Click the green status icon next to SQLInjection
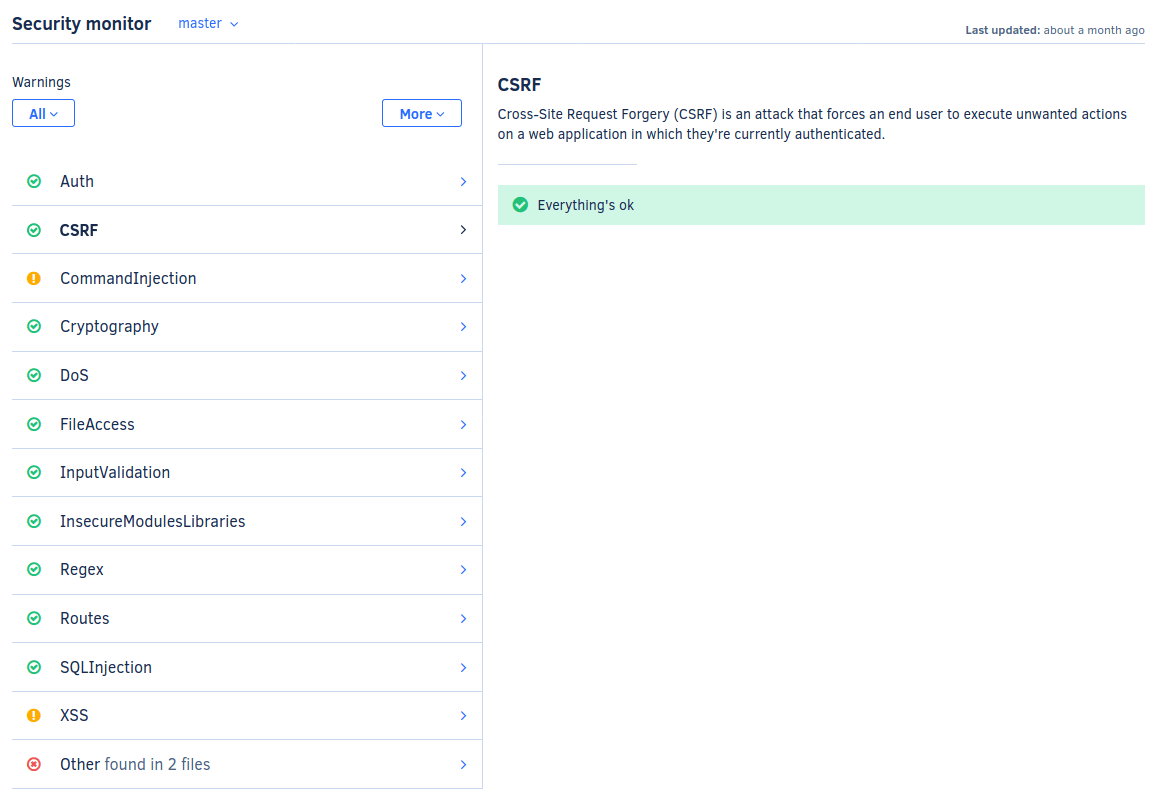The image size is (1157, 792). tap(34, 667)
